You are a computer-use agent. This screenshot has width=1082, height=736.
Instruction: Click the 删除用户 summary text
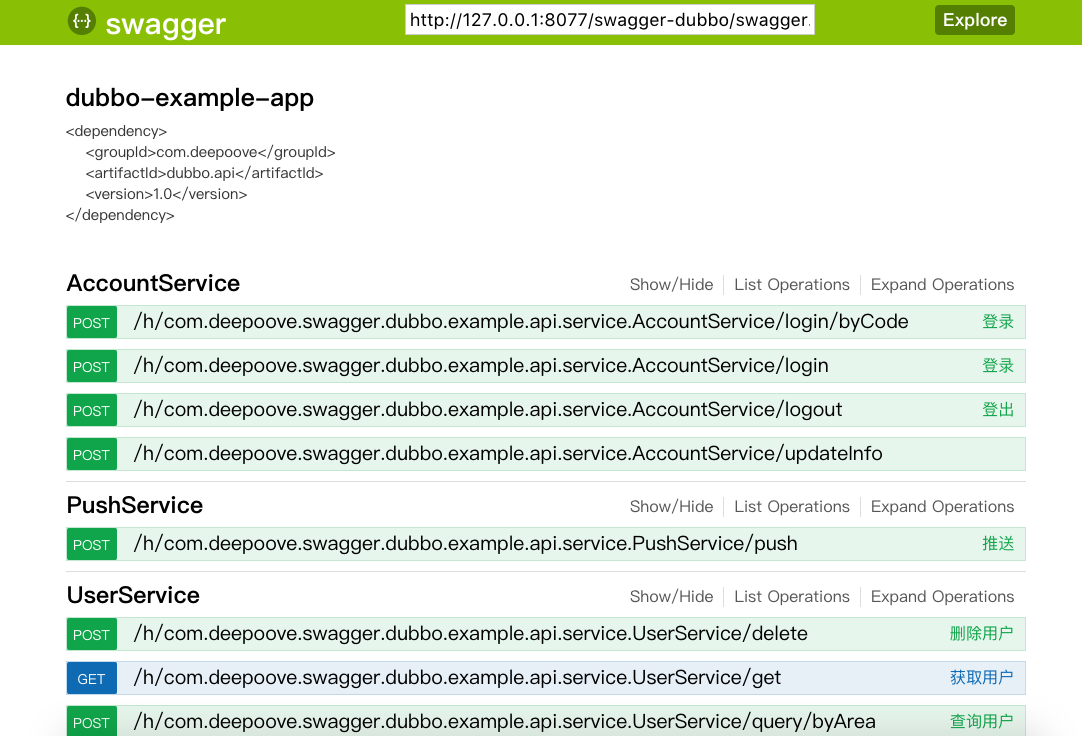(981, 633)
